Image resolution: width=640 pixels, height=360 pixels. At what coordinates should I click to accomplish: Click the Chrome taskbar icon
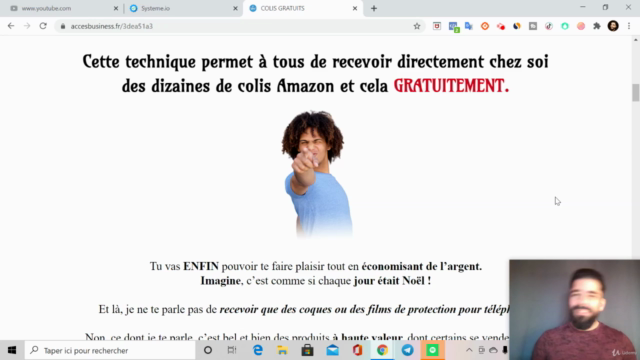382,350
